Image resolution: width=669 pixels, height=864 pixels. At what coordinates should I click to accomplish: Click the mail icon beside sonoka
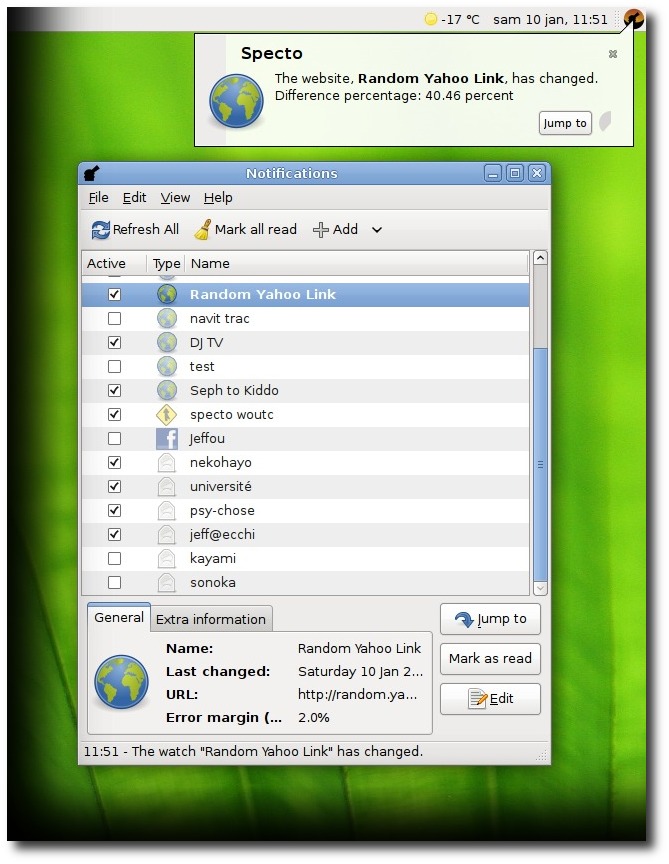pos(167,582)
